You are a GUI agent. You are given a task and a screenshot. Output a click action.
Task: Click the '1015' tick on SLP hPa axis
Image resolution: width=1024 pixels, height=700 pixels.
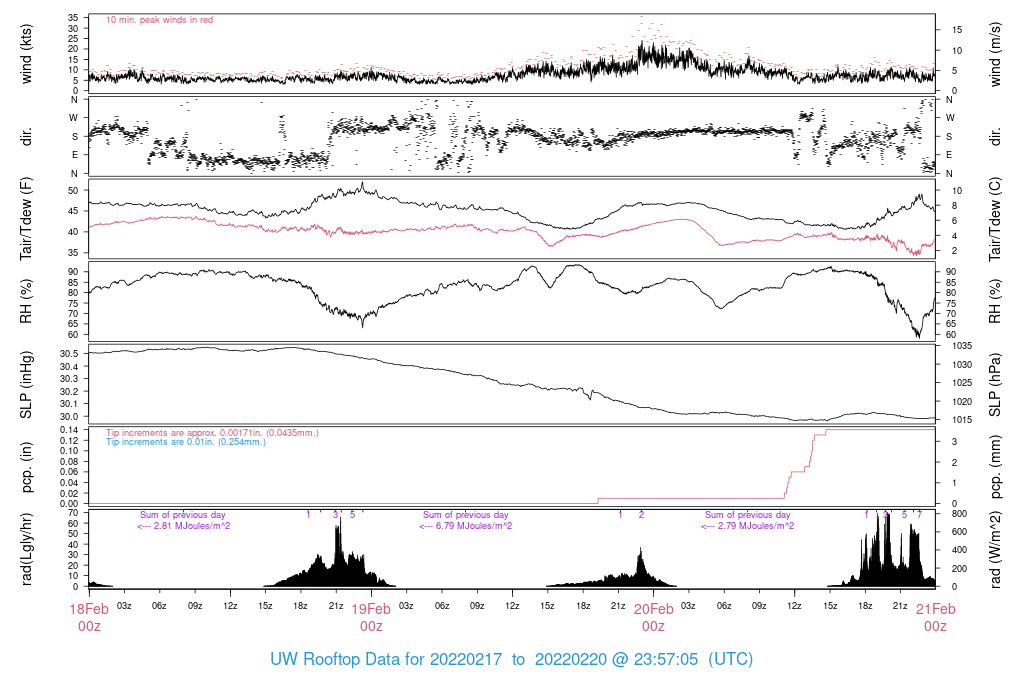(963, 420)
